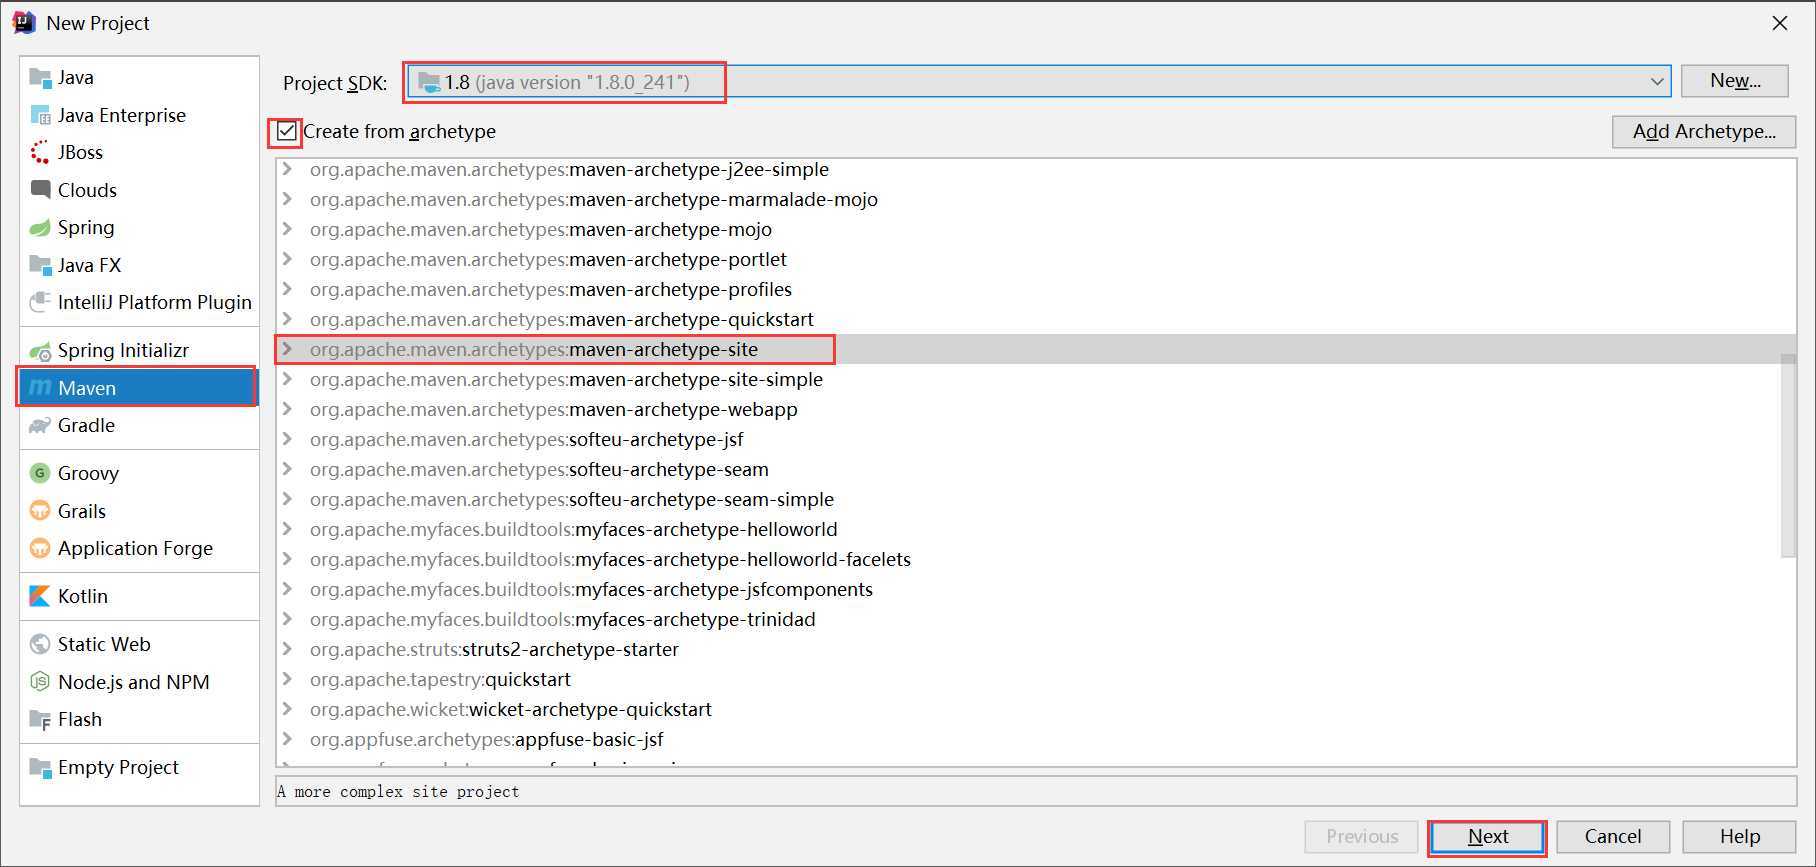
Task: Click the disabled Previous button
Action: tap(1361, 837)
